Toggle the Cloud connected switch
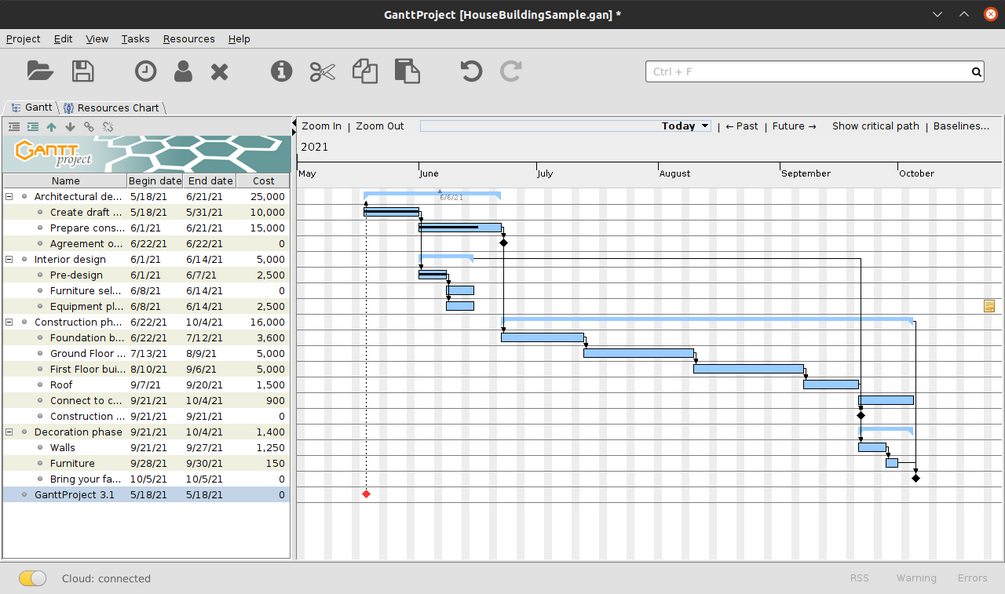The height and width of the screenshot is (594, 1005). pyautogui.click(x=33, y=579)
